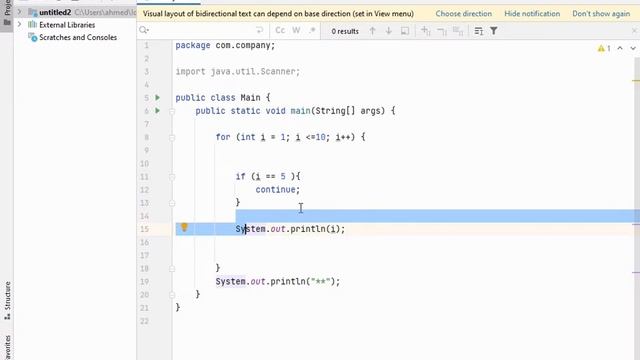
Task: Toggle Match Case (Cc) search option
Action: coord(280,30)
